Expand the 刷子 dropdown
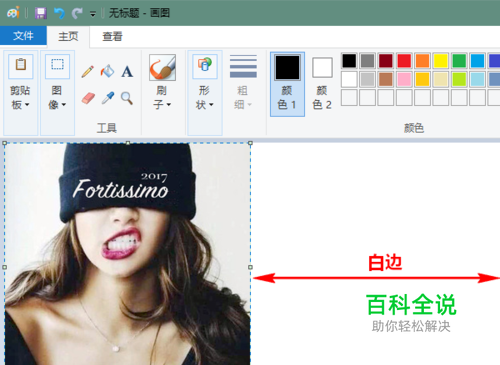Viewport: 500px width, 365px height. 162,97
